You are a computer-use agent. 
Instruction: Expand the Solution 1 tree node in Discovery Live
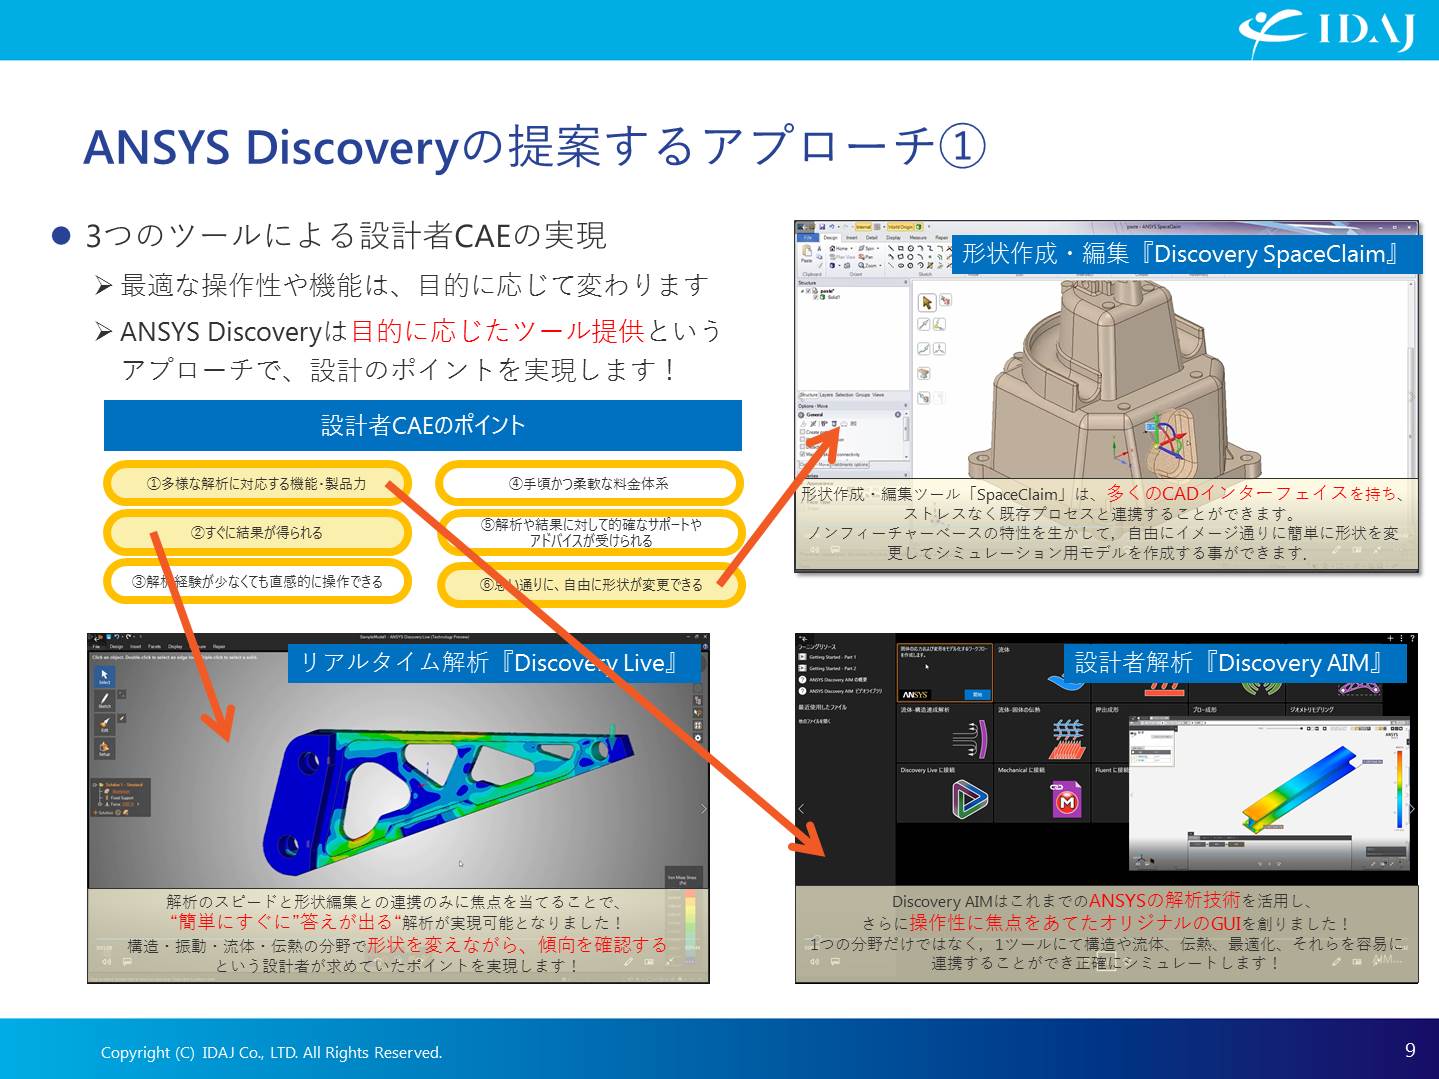coord(94,785)
